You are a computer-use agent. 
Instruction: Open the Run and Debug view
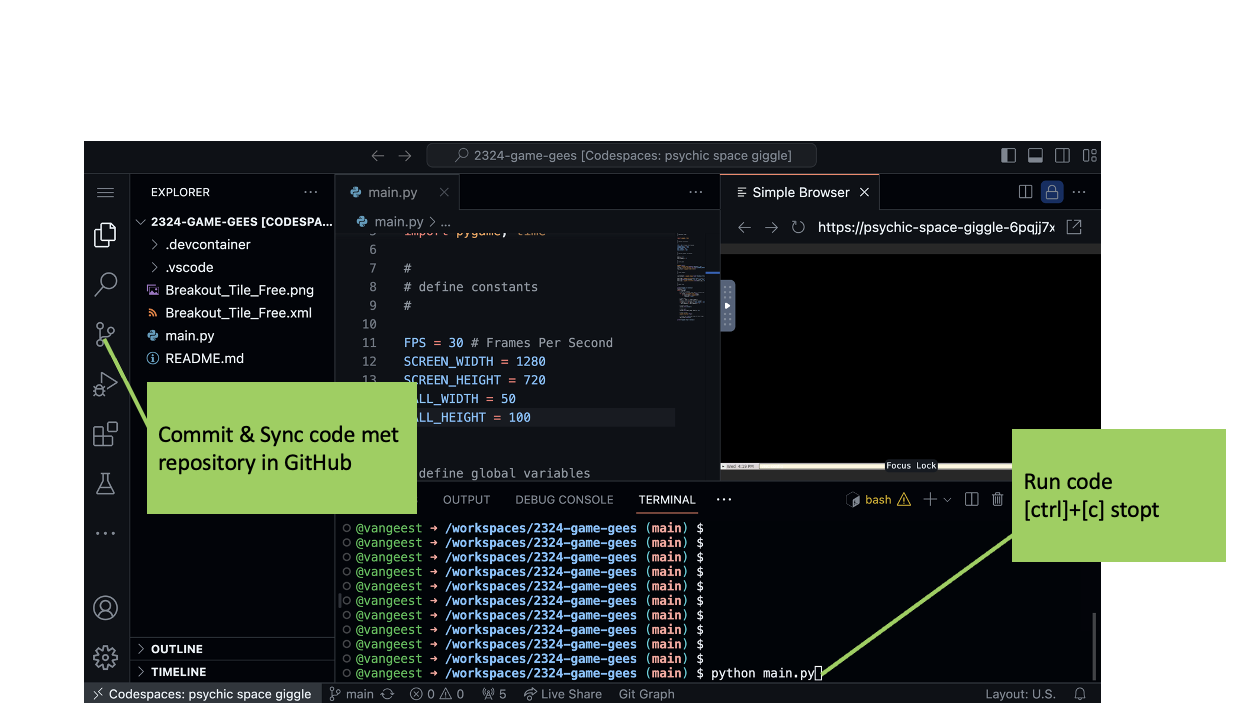tap(105, 384)
